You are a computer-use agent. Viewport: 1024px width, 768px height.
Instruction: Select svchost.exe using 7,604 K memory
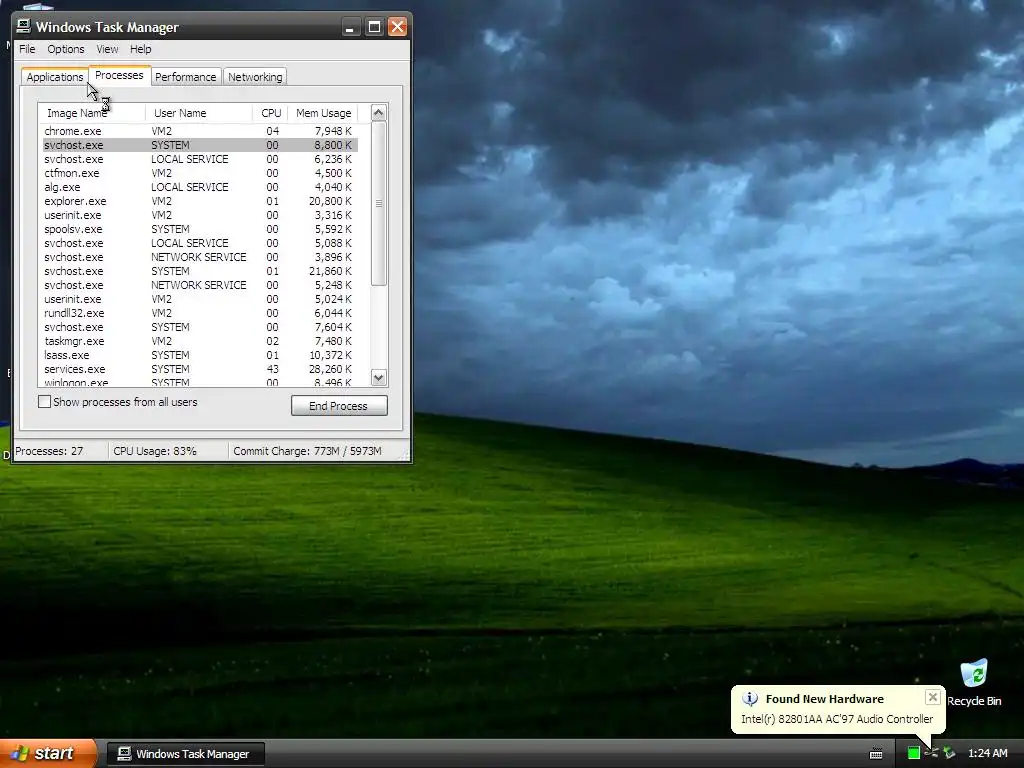point(200,327)
